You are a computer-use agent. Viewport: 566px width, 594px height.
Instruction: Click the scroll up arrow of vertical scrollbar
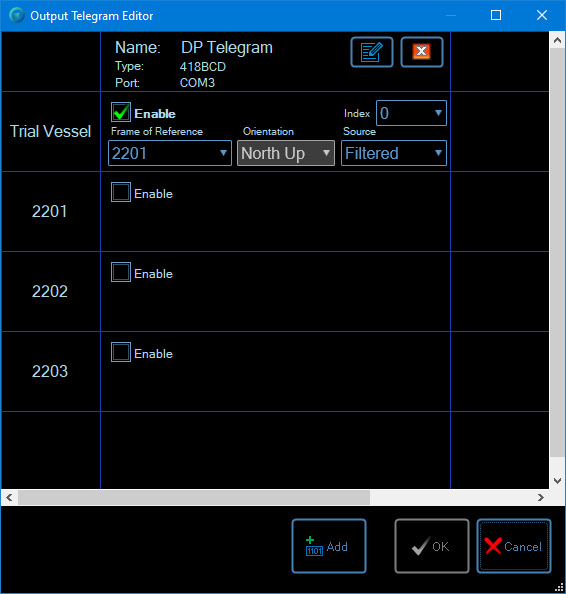pyautogui.click(x=557, y=40)
